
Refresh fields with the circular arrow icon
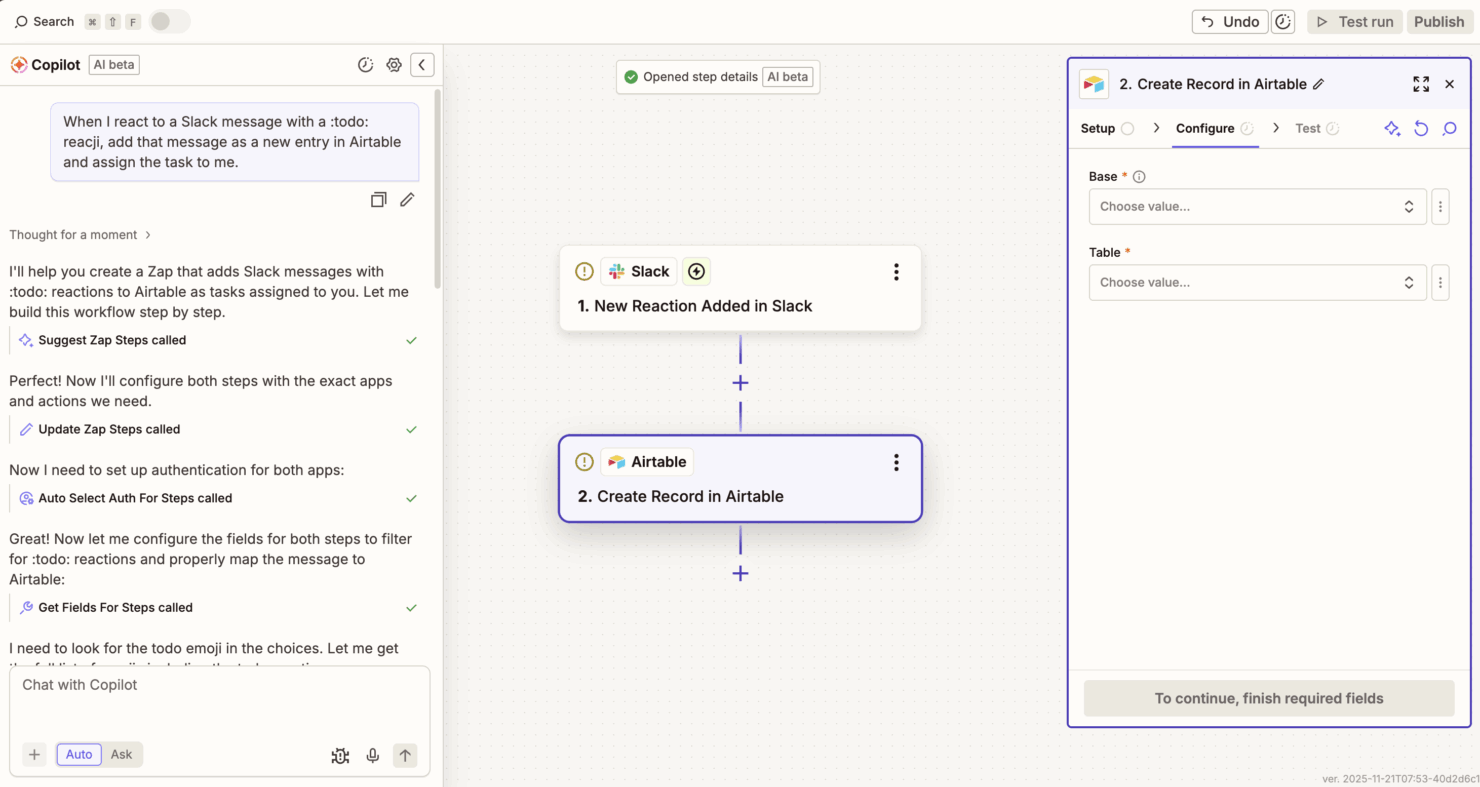click(1421, 128)
